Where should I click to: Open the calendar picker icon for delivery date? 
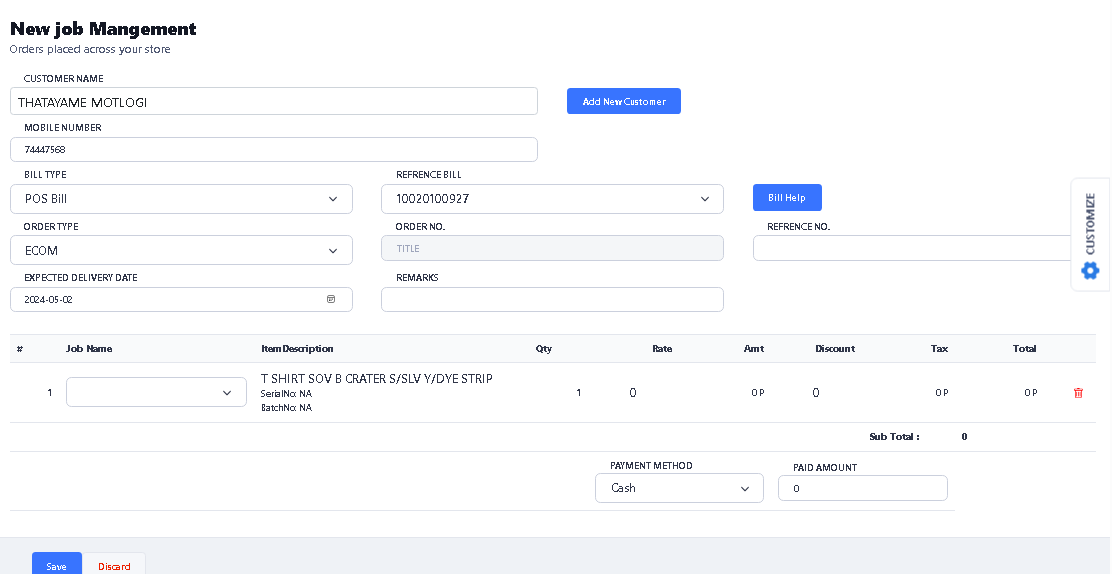[x=331, y=299]
